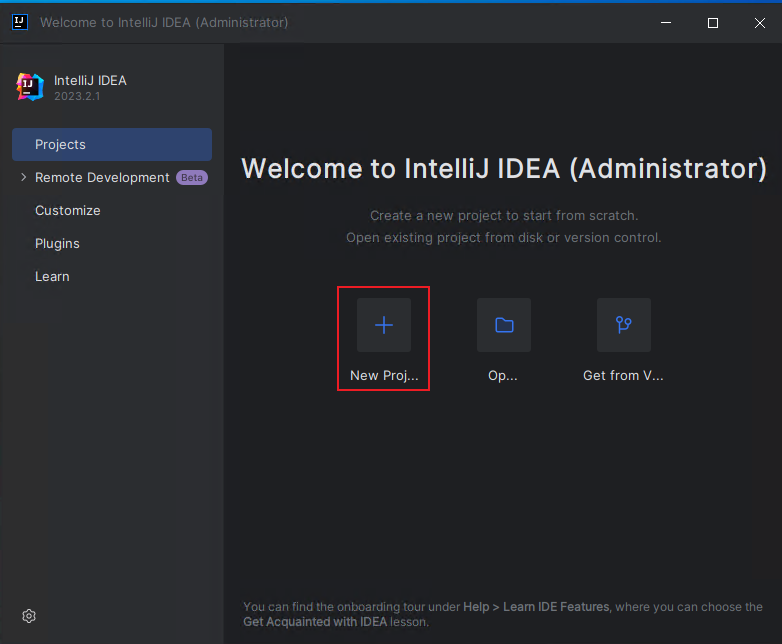Click "Create a new project to start from scratch."
Image resolution: width=782 pixels, height=644 pixels.
tap(504, 215)
